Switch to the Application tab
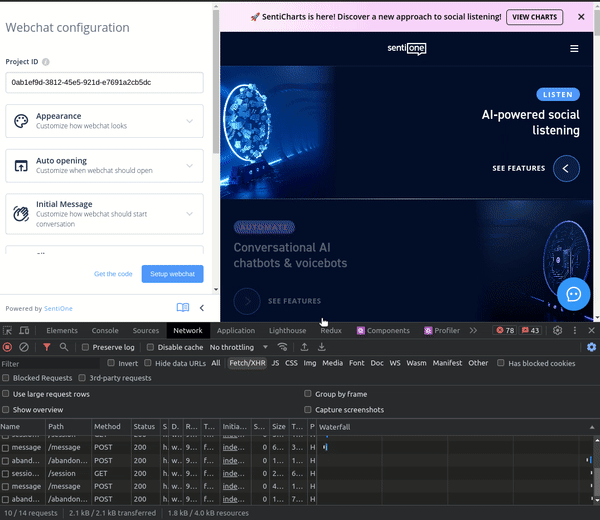The height and width of the screenshot is (520, 600). [236, 331]
